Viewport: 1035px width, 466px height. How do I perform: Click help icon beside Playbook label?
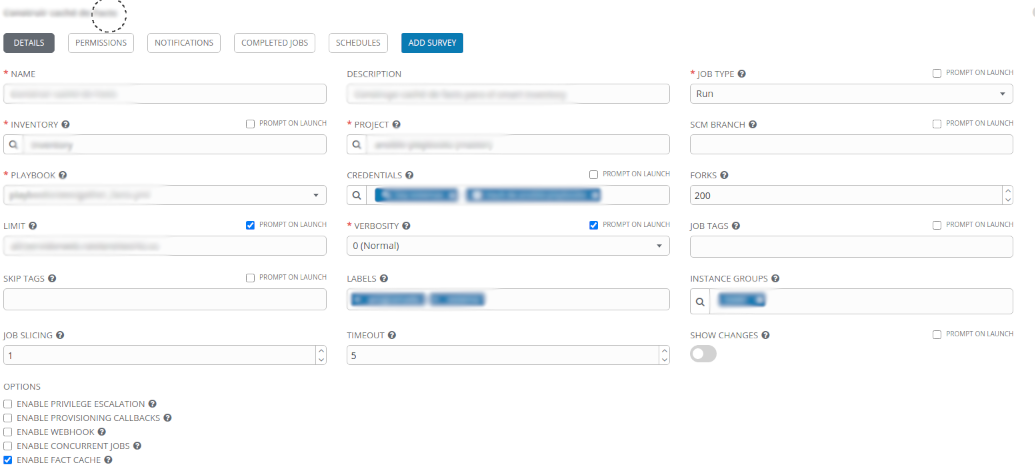tap(63, 175)
